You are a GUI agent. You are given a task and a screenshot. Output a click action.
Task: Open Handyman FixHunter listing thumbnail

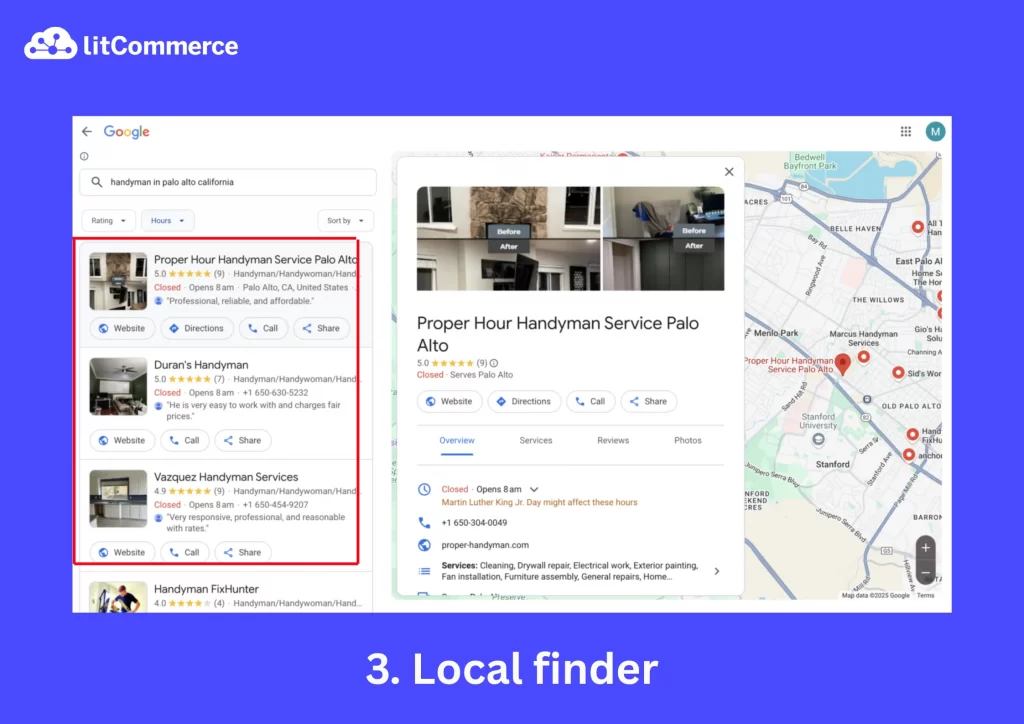coord(118,597)
